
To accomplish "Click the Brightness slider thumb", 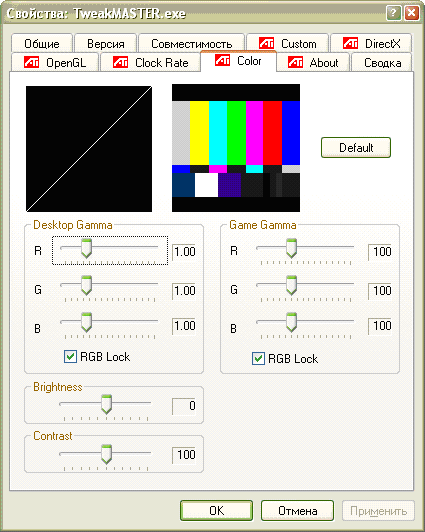I will click(x=107, y=404).
